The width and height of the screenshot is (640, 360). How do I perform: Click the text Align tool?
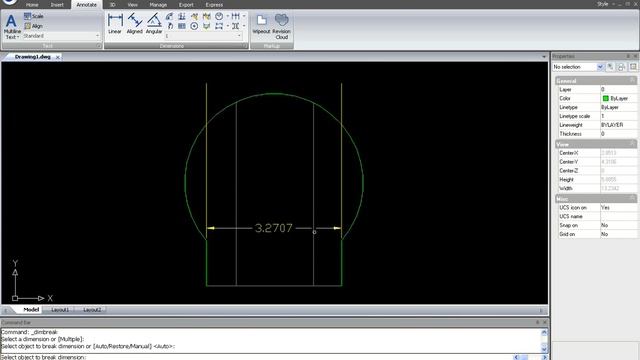(x=33, y=26)
